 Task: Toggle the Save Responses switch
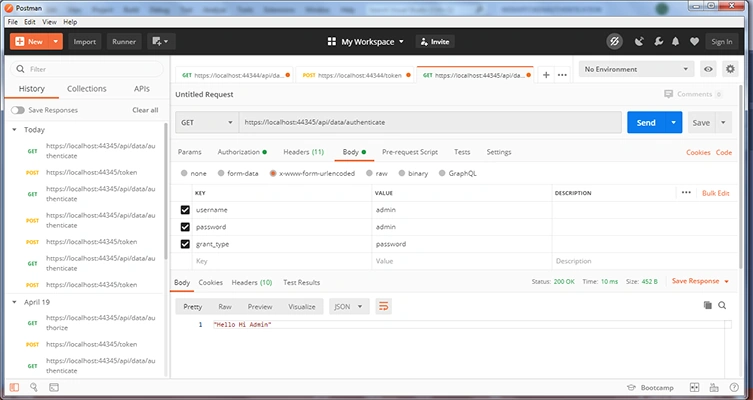(18, 110)
